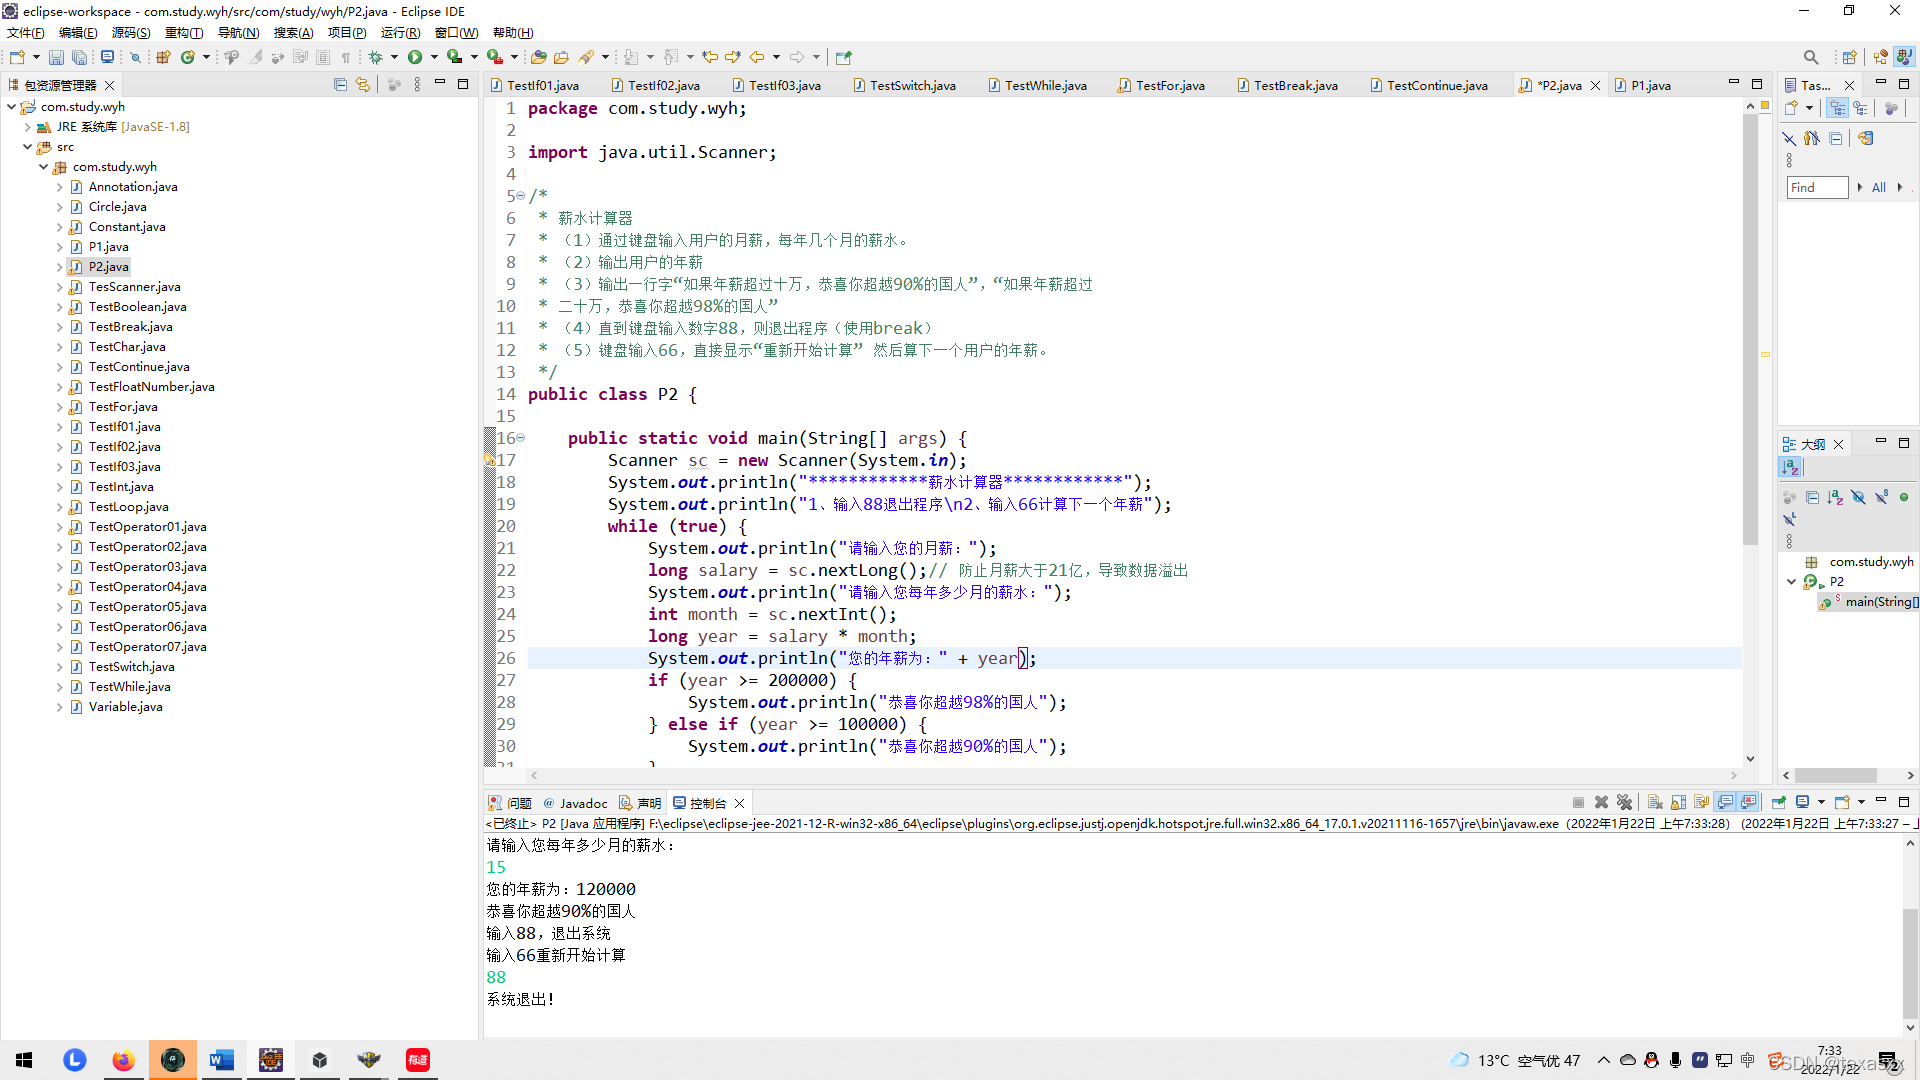Open the 运行(R) menu
The width and height of the screenshot is (1920, 1080).
tap(400, 33)
